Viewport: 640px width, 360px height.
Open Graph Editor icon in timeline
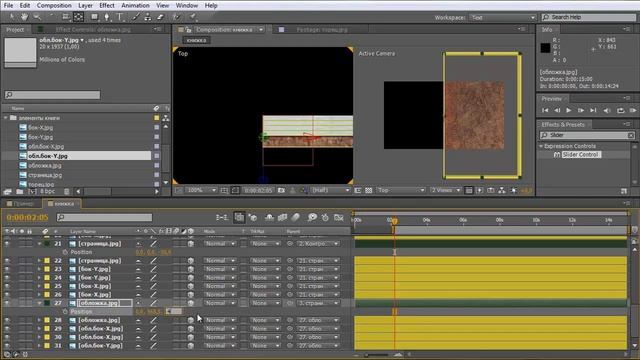pos(338,218)
